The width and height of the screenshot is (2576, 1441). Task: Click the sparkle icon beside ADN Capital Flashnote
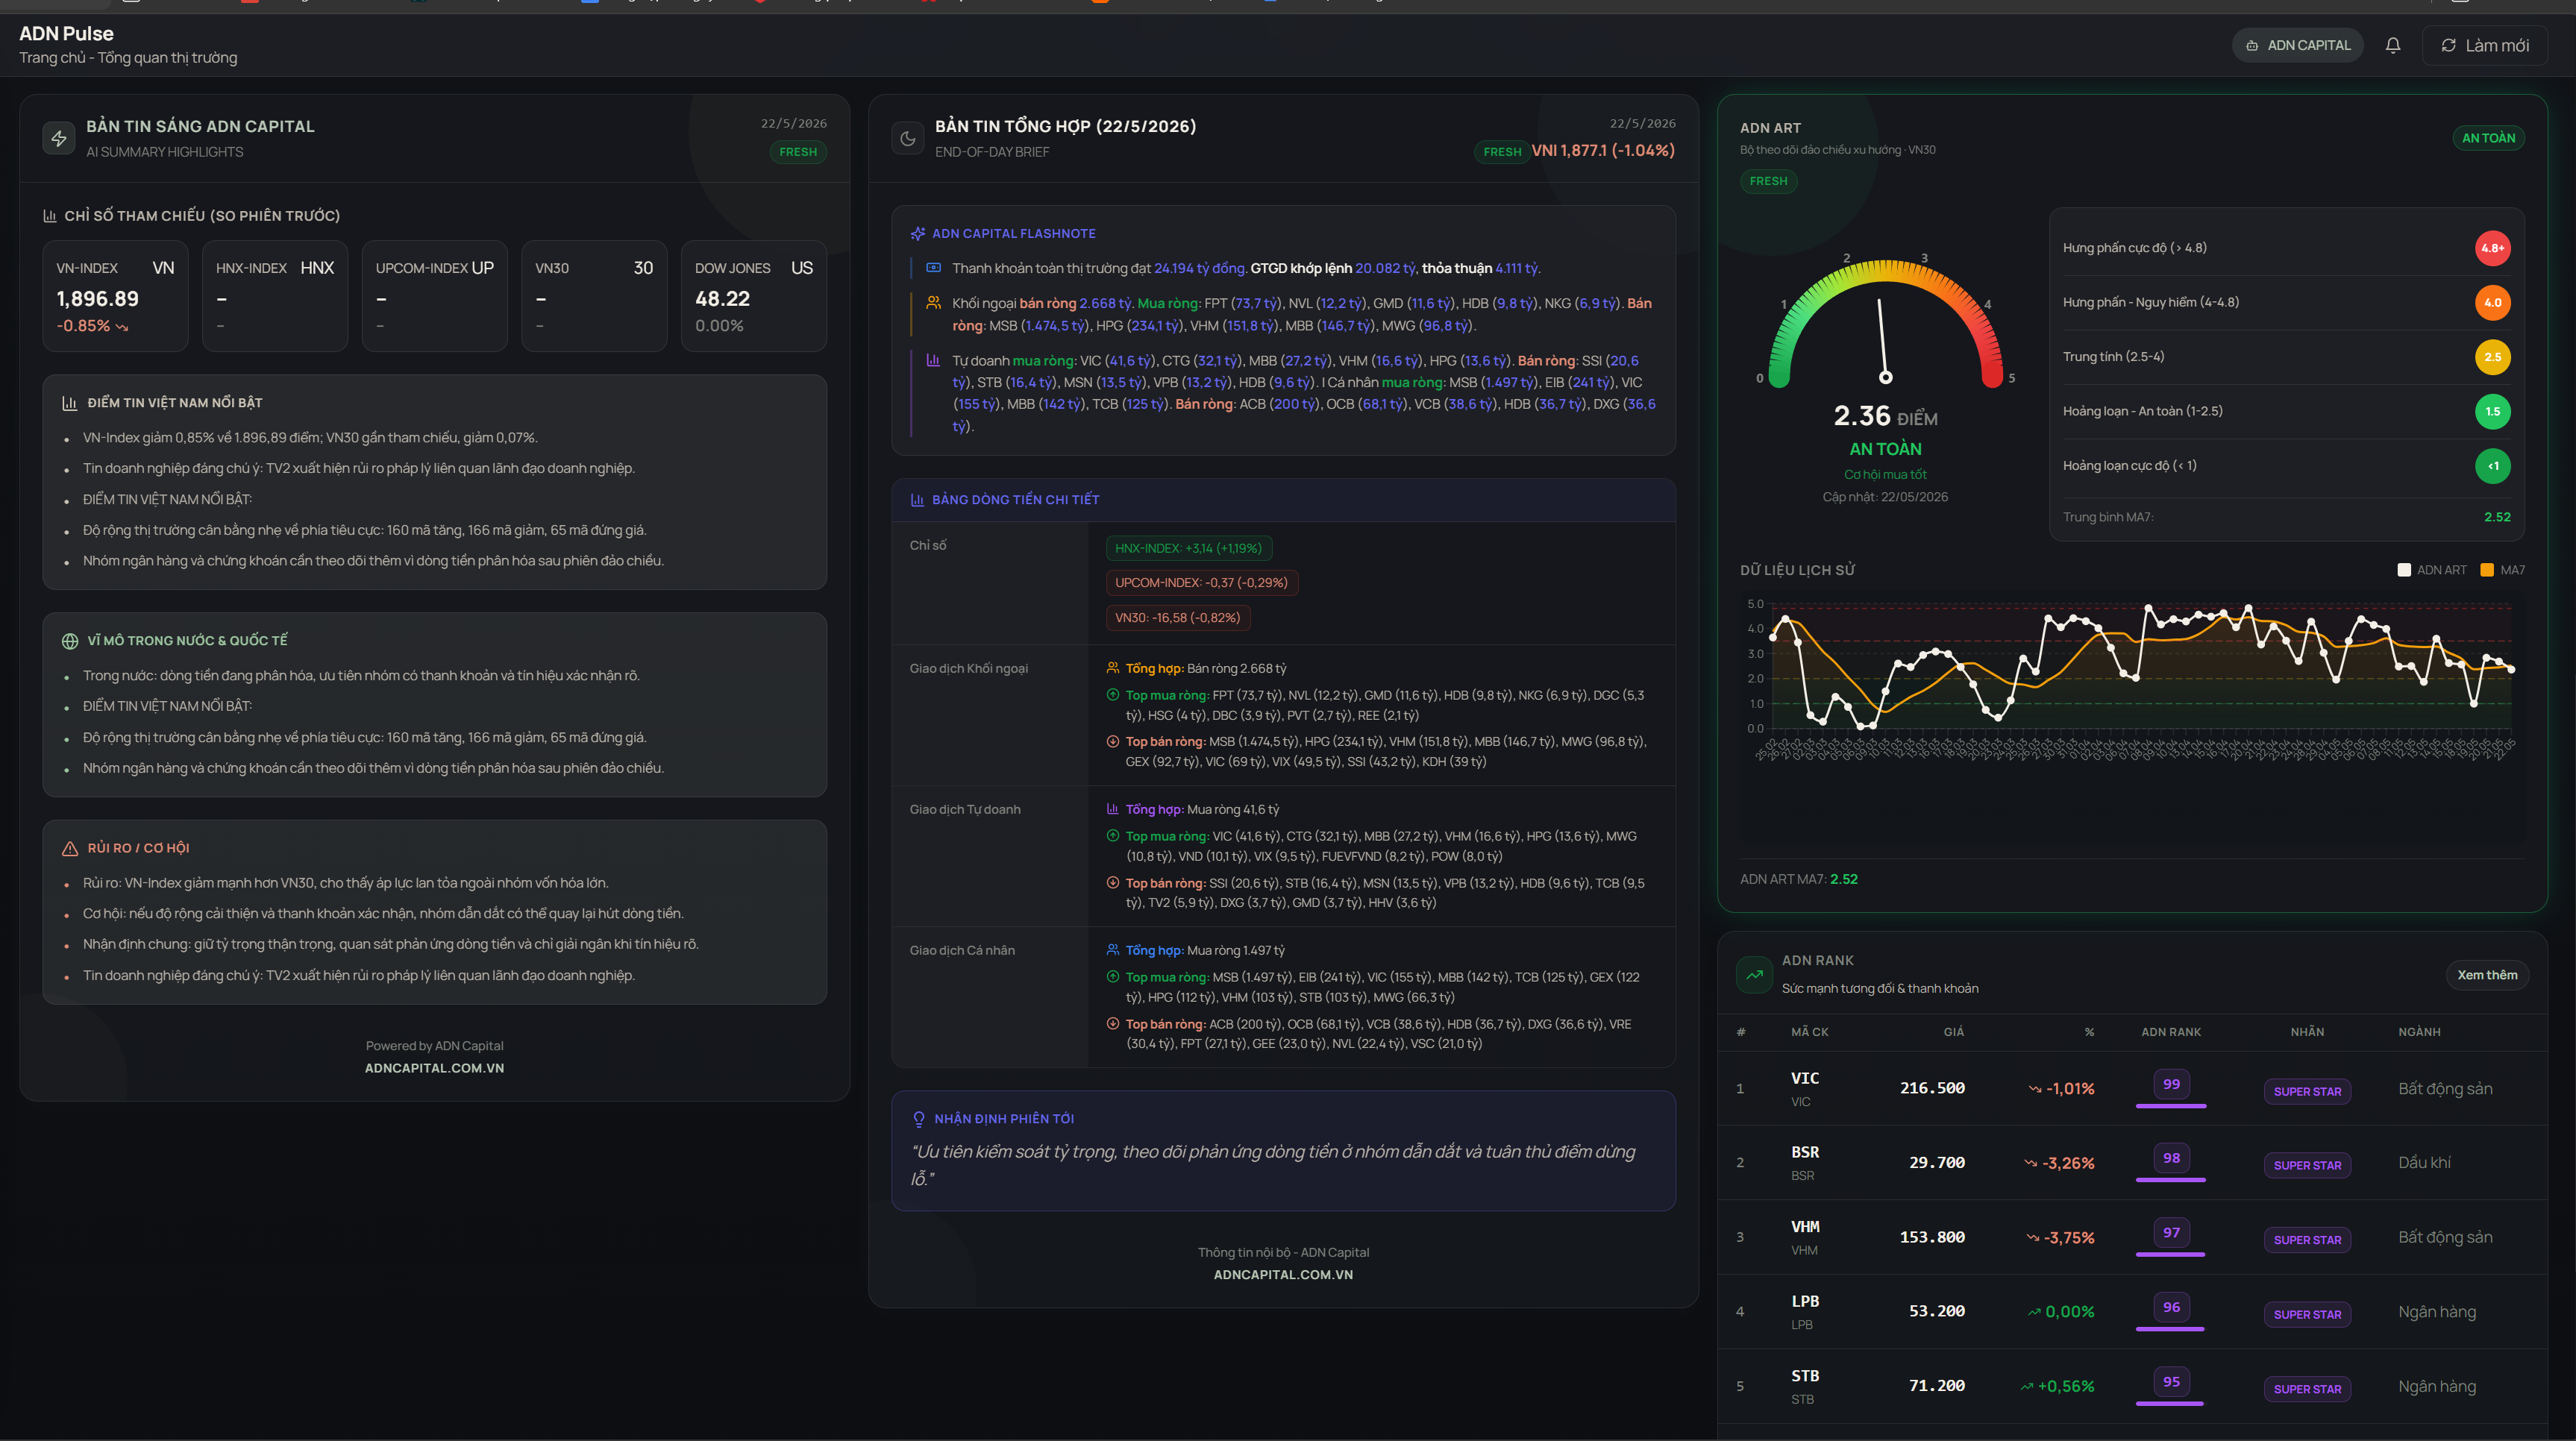(918, 234)
